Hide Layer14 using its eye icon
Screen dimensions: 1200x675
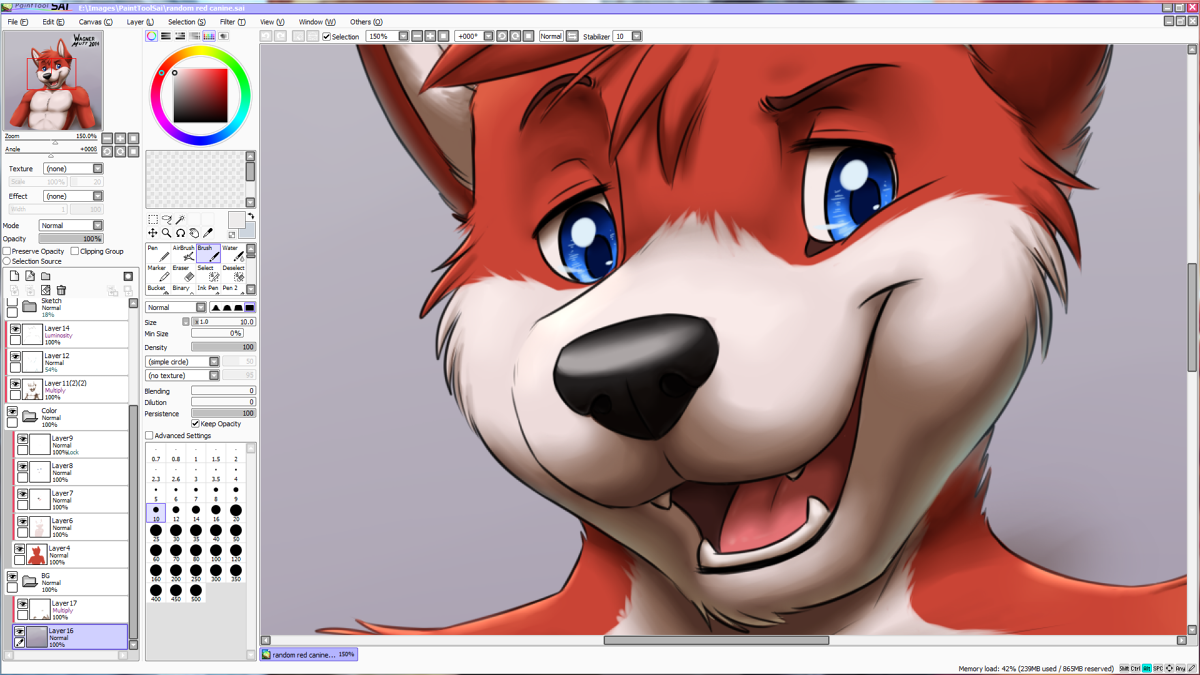coord(16,329)
